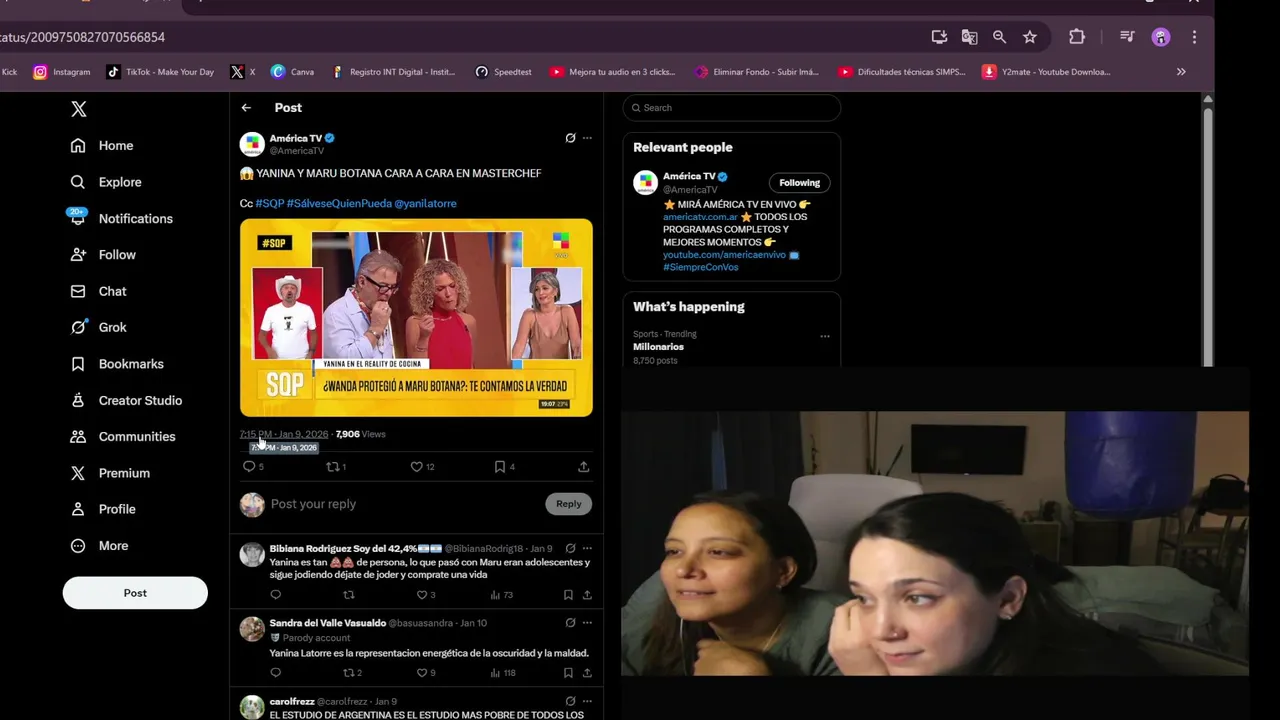Click the zoom magnifier in address bar
The image size is (1280, 720).
click(999, 37)
